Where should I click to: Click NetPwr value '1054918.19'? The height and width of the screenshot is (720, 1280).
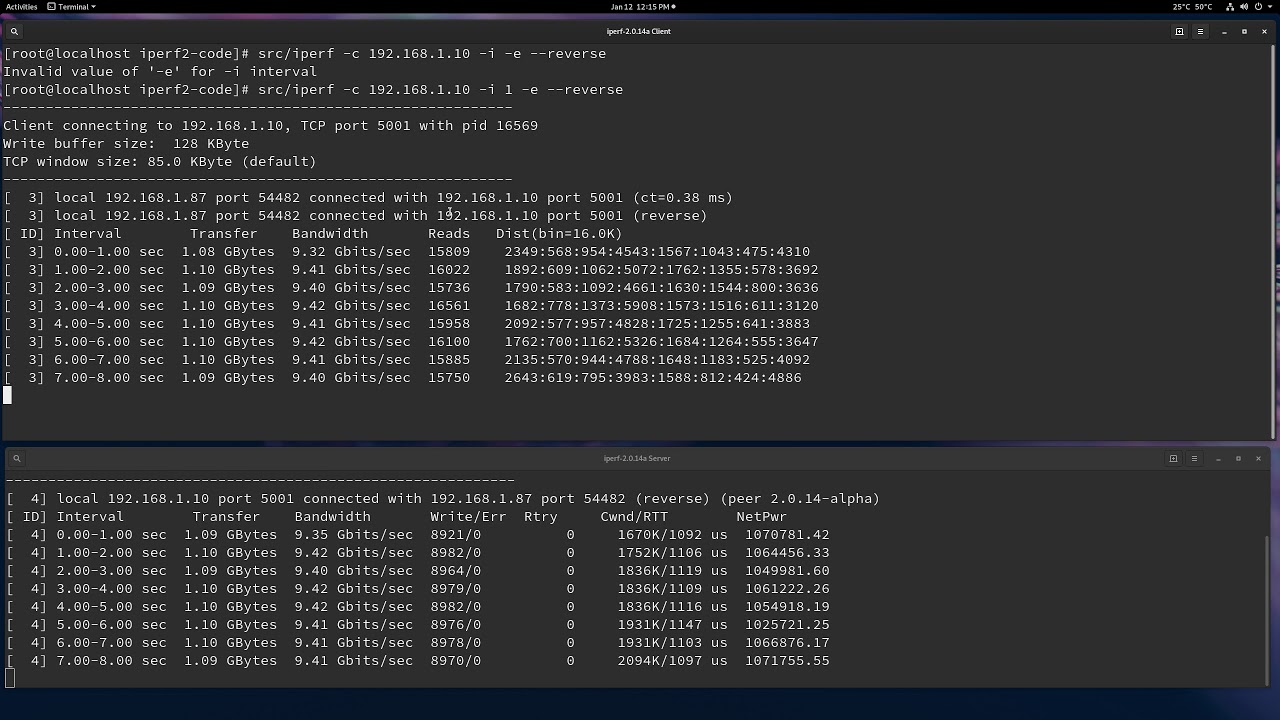[x=787, y=606]
